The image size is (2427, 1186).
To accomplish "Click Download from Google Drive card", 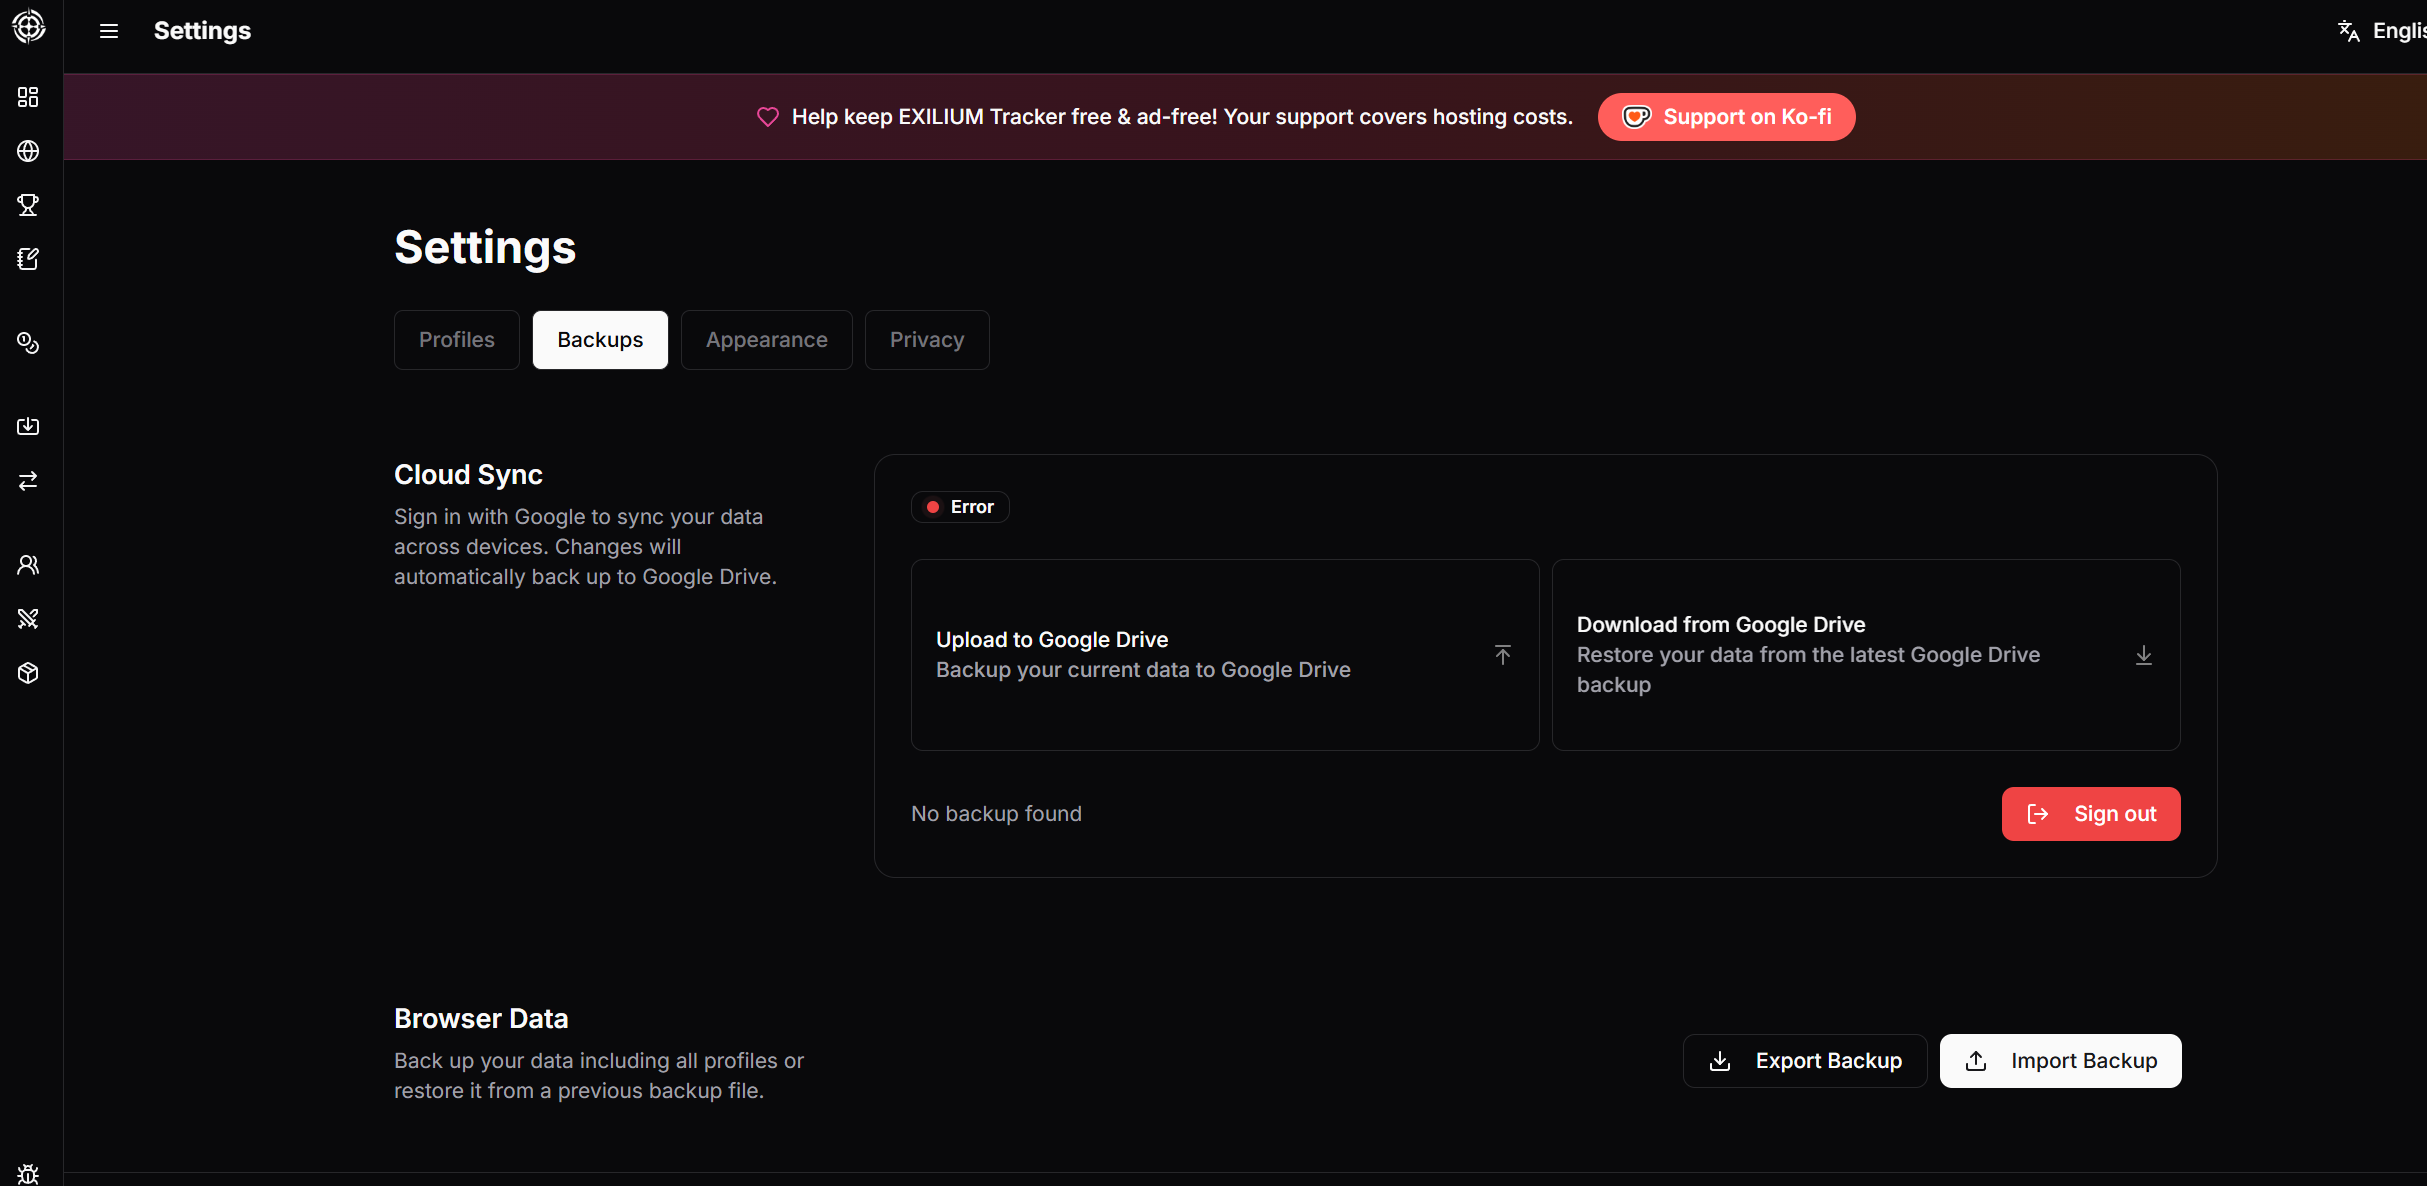I will (x=1865, y=655).
